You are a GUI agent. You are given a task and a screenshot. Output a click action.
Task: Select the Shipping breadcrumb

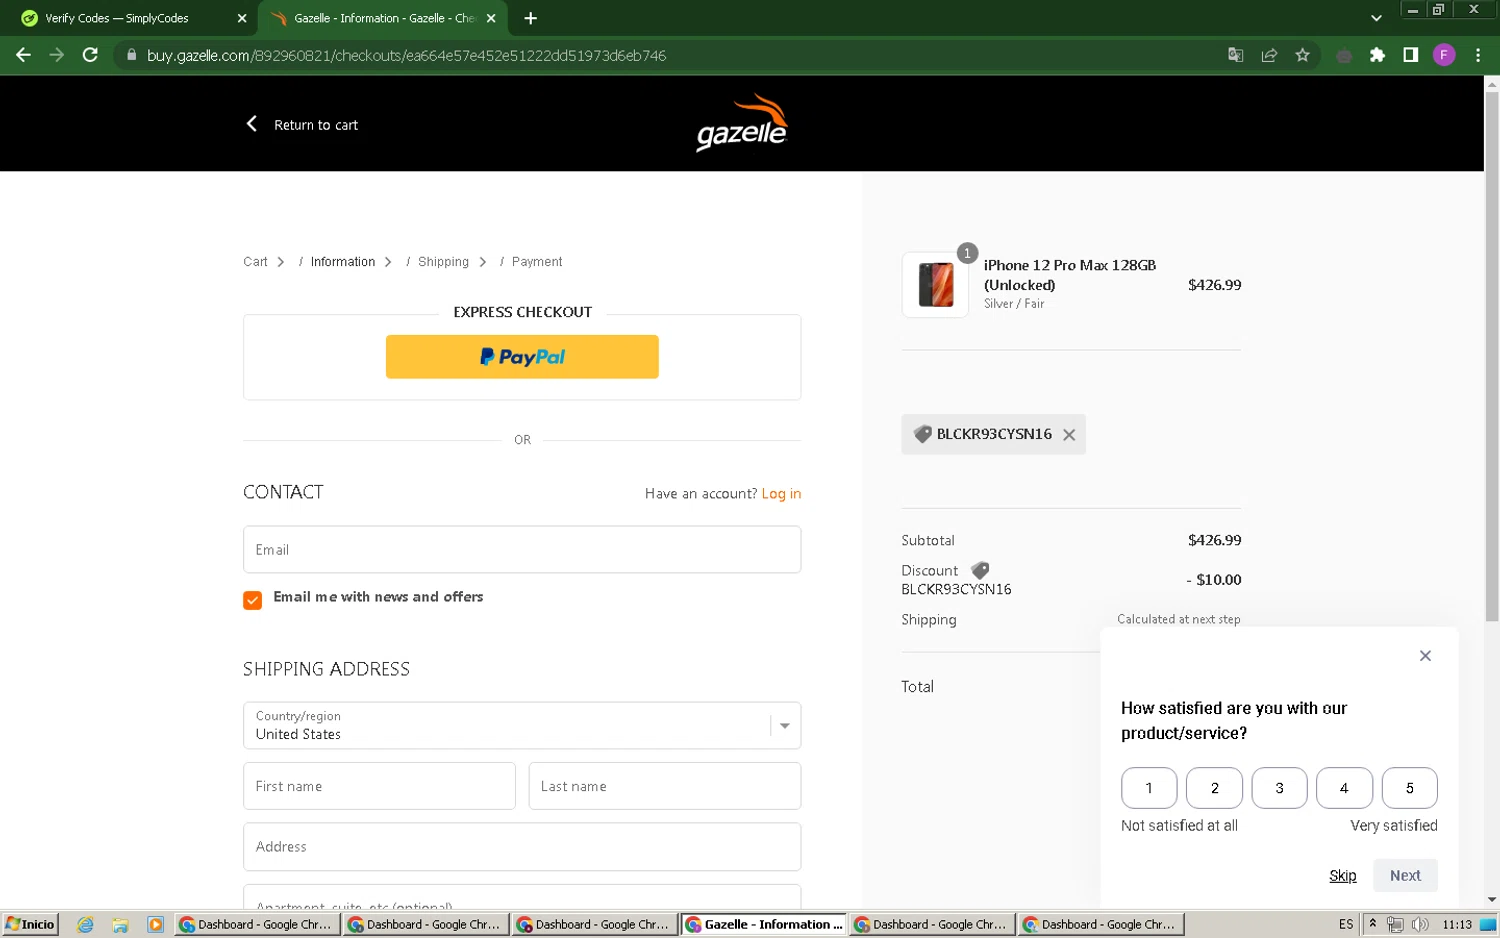(x=443, y=262)
